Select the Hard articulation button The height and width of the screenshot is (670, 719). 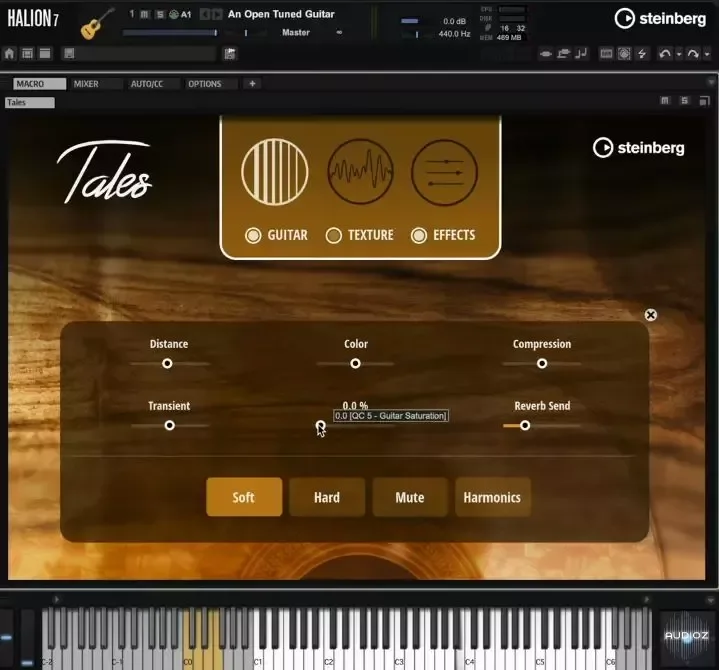tap(327, 497)
